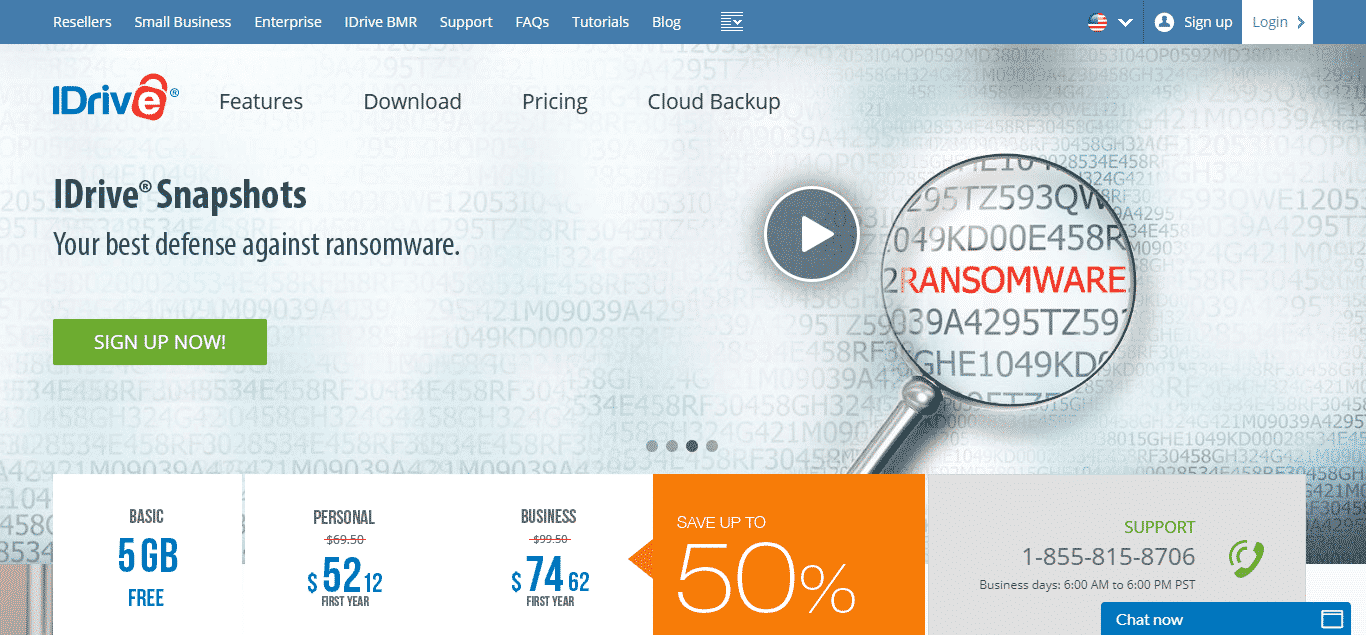
Task: Open the Resellers link
Action: (x=82, y=22)
